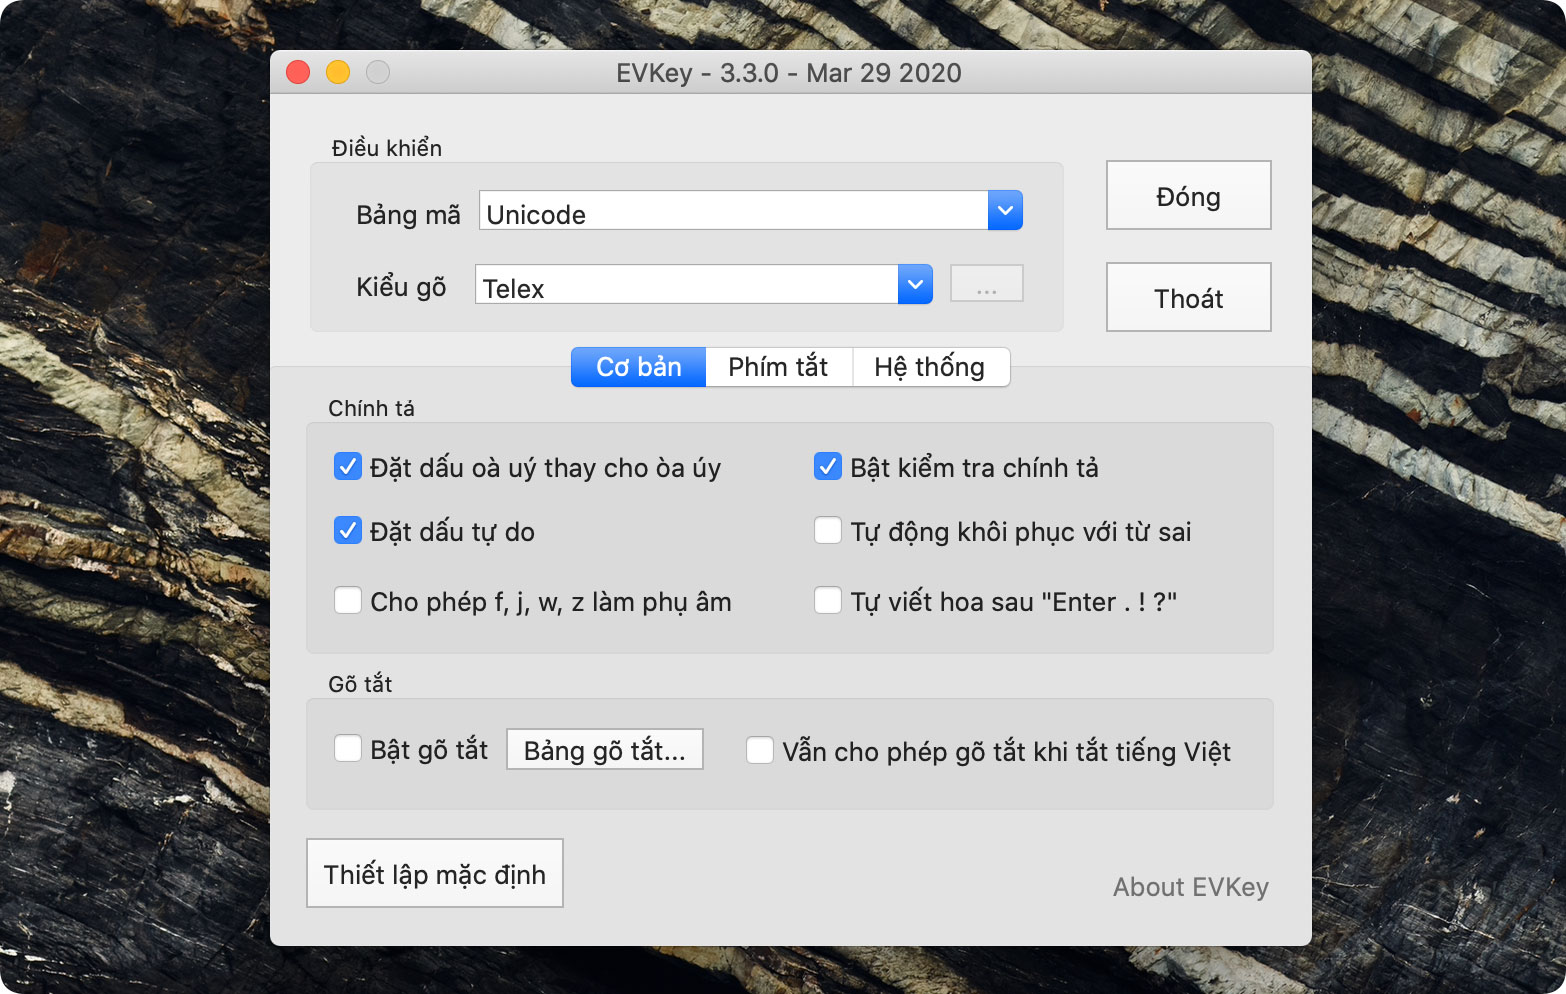Enable 'Tự viết hoa sau Enter' checkbox
Viewport: 1566px width, 994px height.
click(827, 601)
